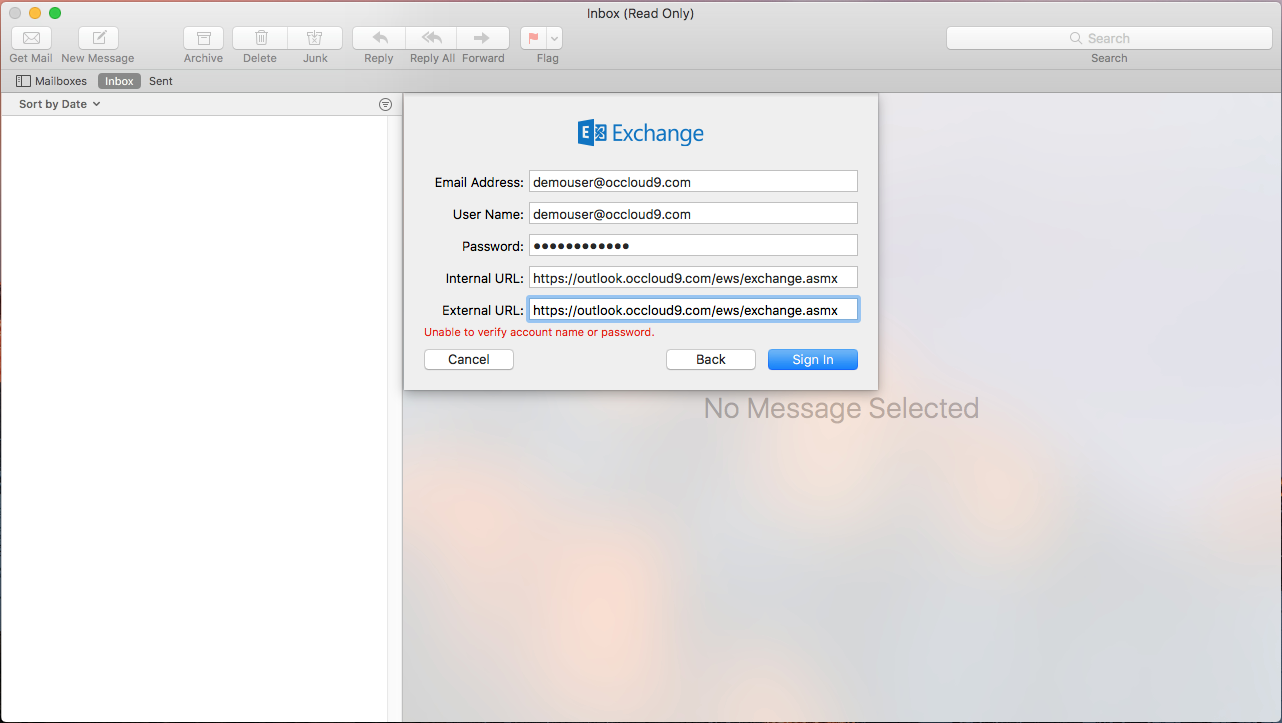Click the Reply All double-arrow icon
Image resolution: width=1282 pixels, height=723 pixels.
(x=432, y=38)
